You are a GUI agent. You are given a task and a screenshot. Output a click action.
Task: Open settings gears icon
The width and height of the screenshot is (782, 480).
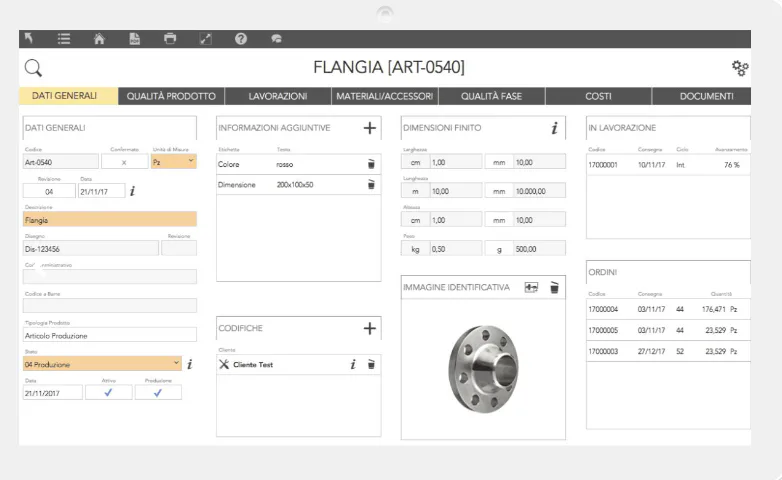point(740,68)
